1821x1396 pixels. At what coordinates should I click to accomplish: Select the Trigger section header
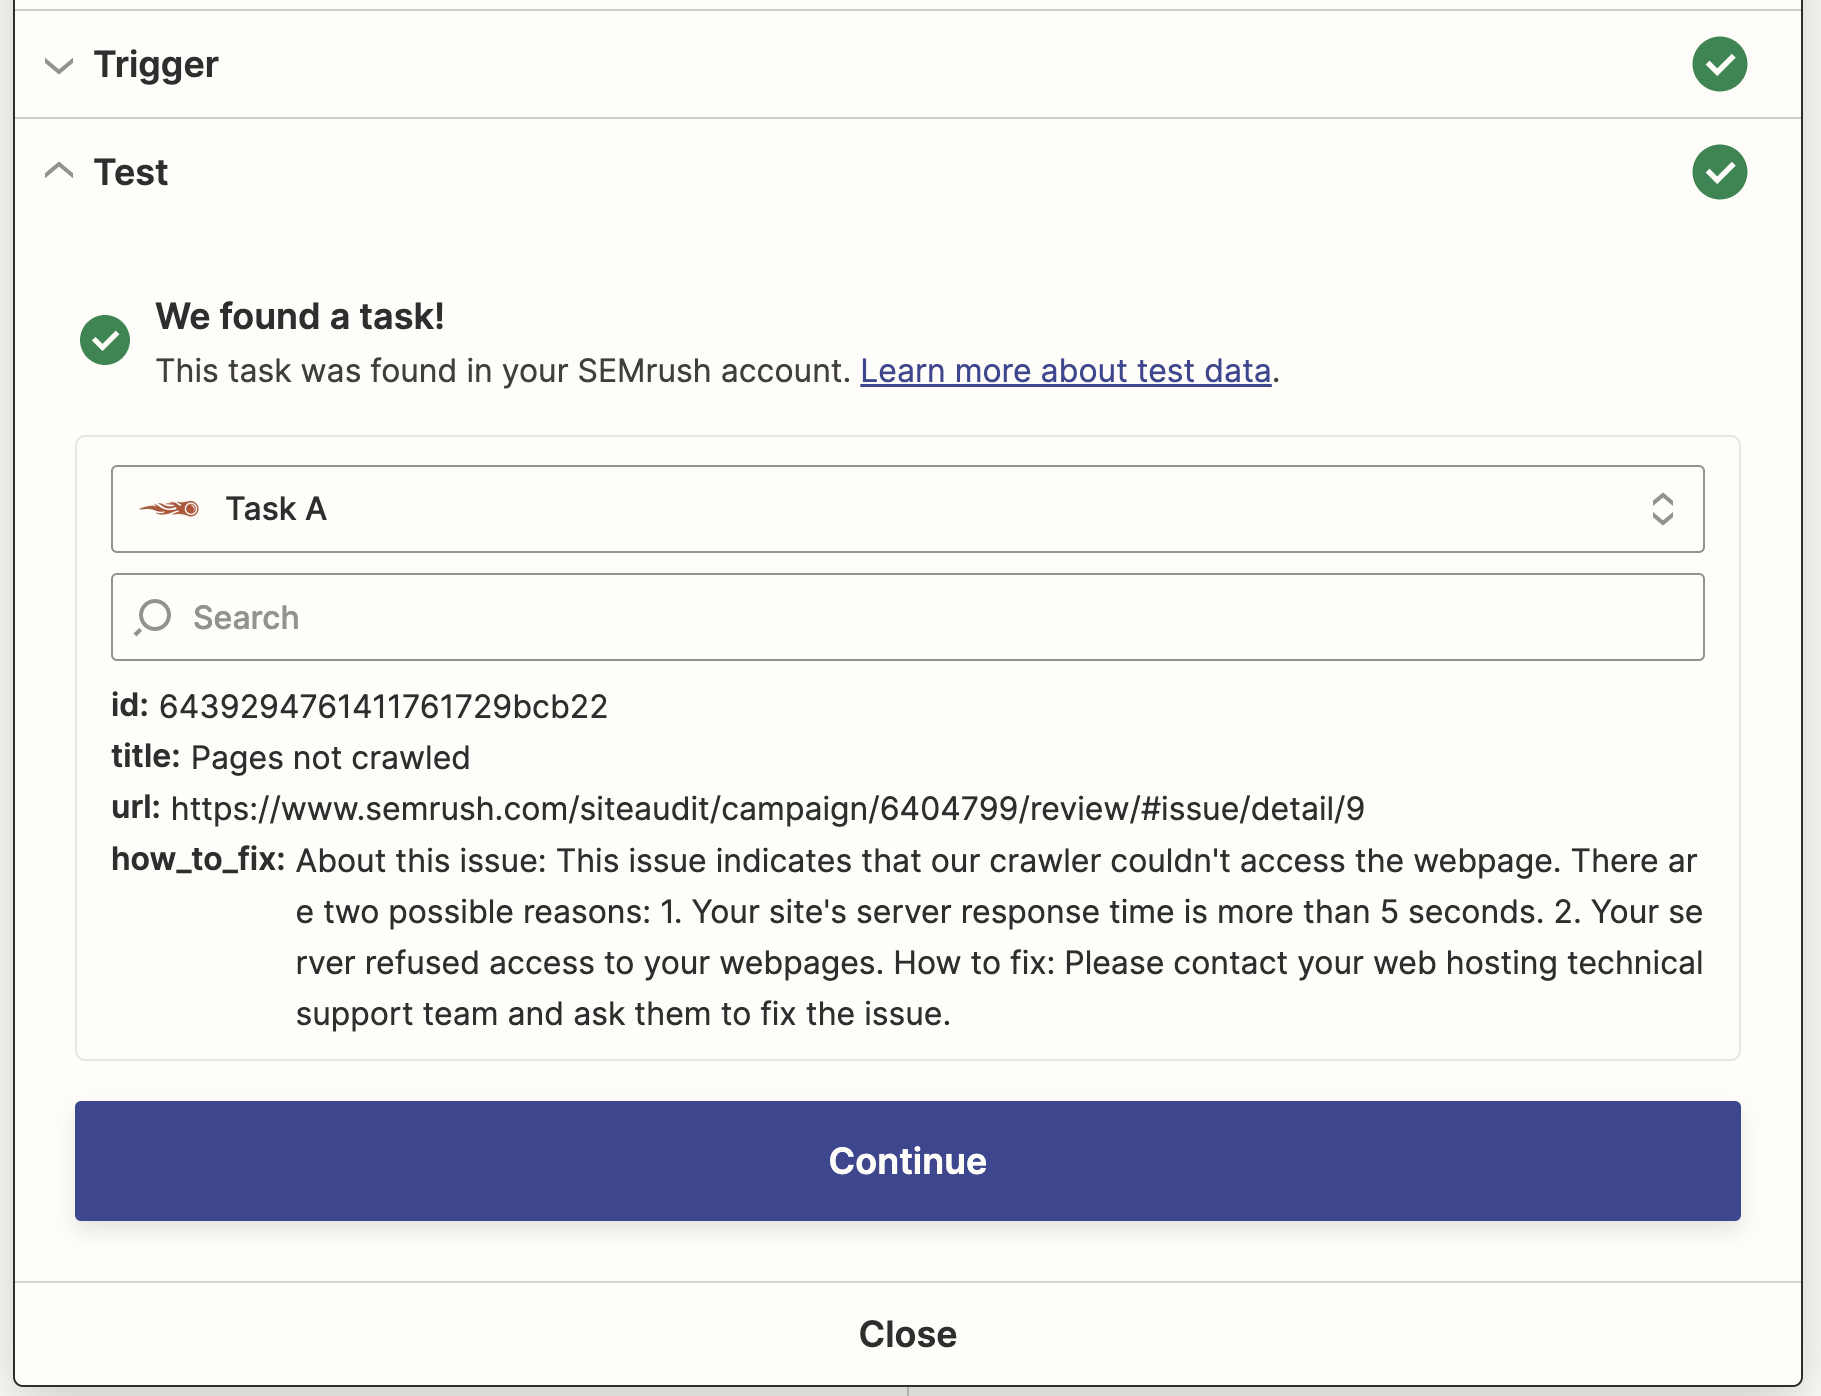(156, 64)
